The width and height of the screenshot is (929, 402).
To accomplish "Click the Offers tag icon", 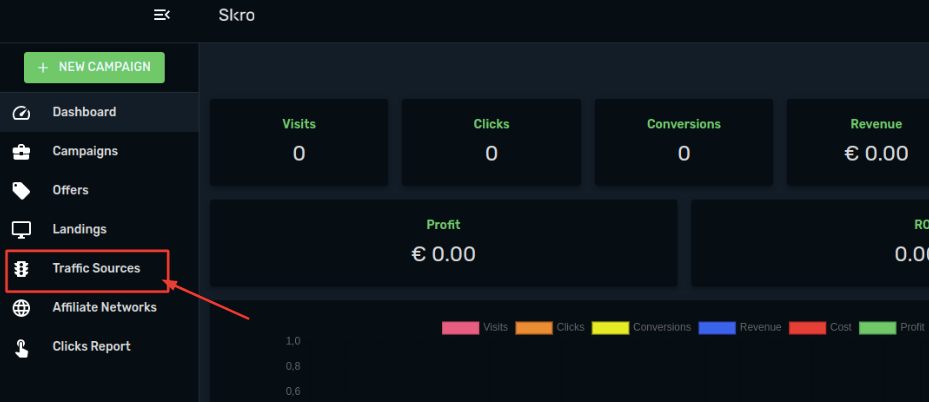I will pos(21,191).
